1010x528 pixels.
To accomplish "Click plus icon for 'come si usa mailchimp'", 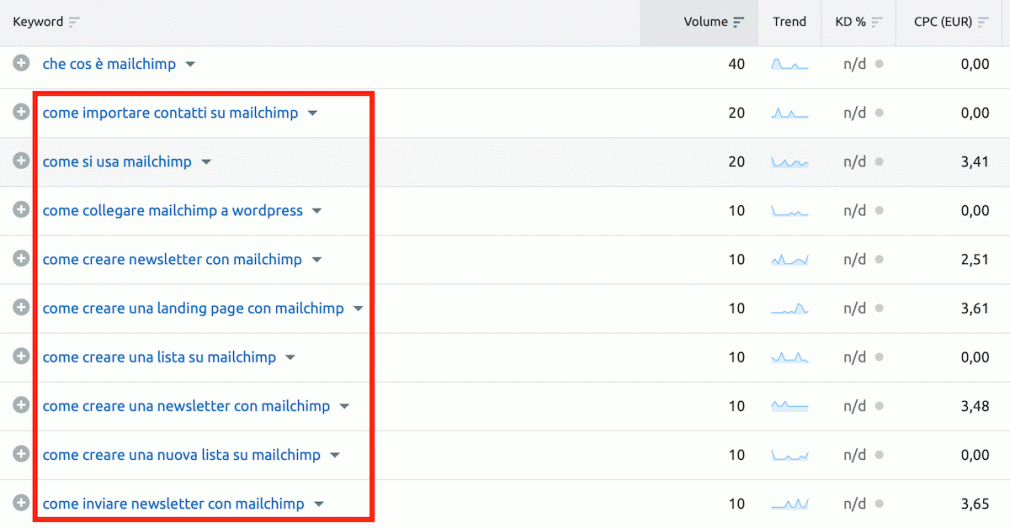I will [x=21, y=161].
